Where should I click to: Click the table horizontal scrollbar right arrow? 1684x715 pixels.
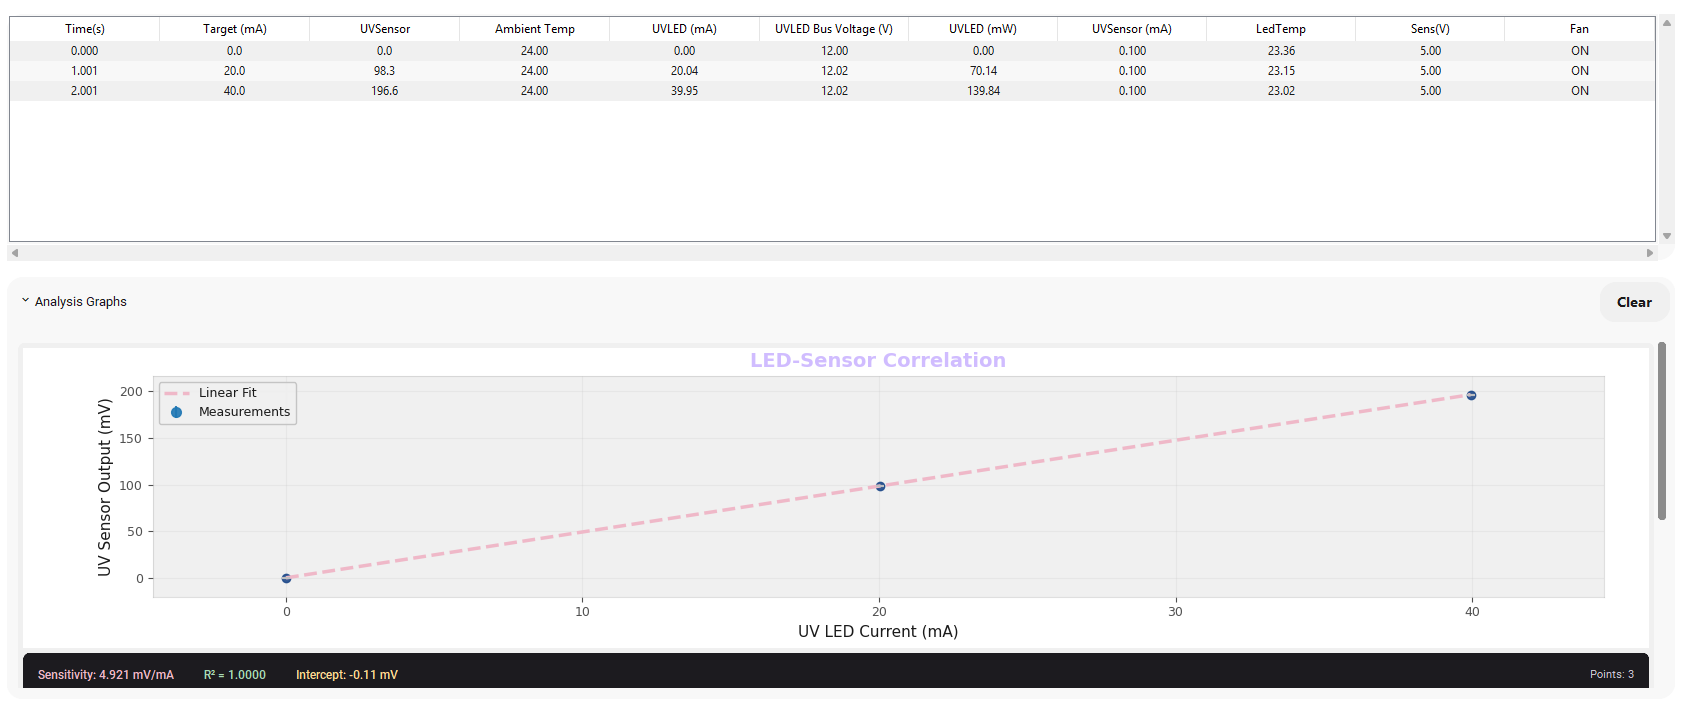pos(1650,253)
